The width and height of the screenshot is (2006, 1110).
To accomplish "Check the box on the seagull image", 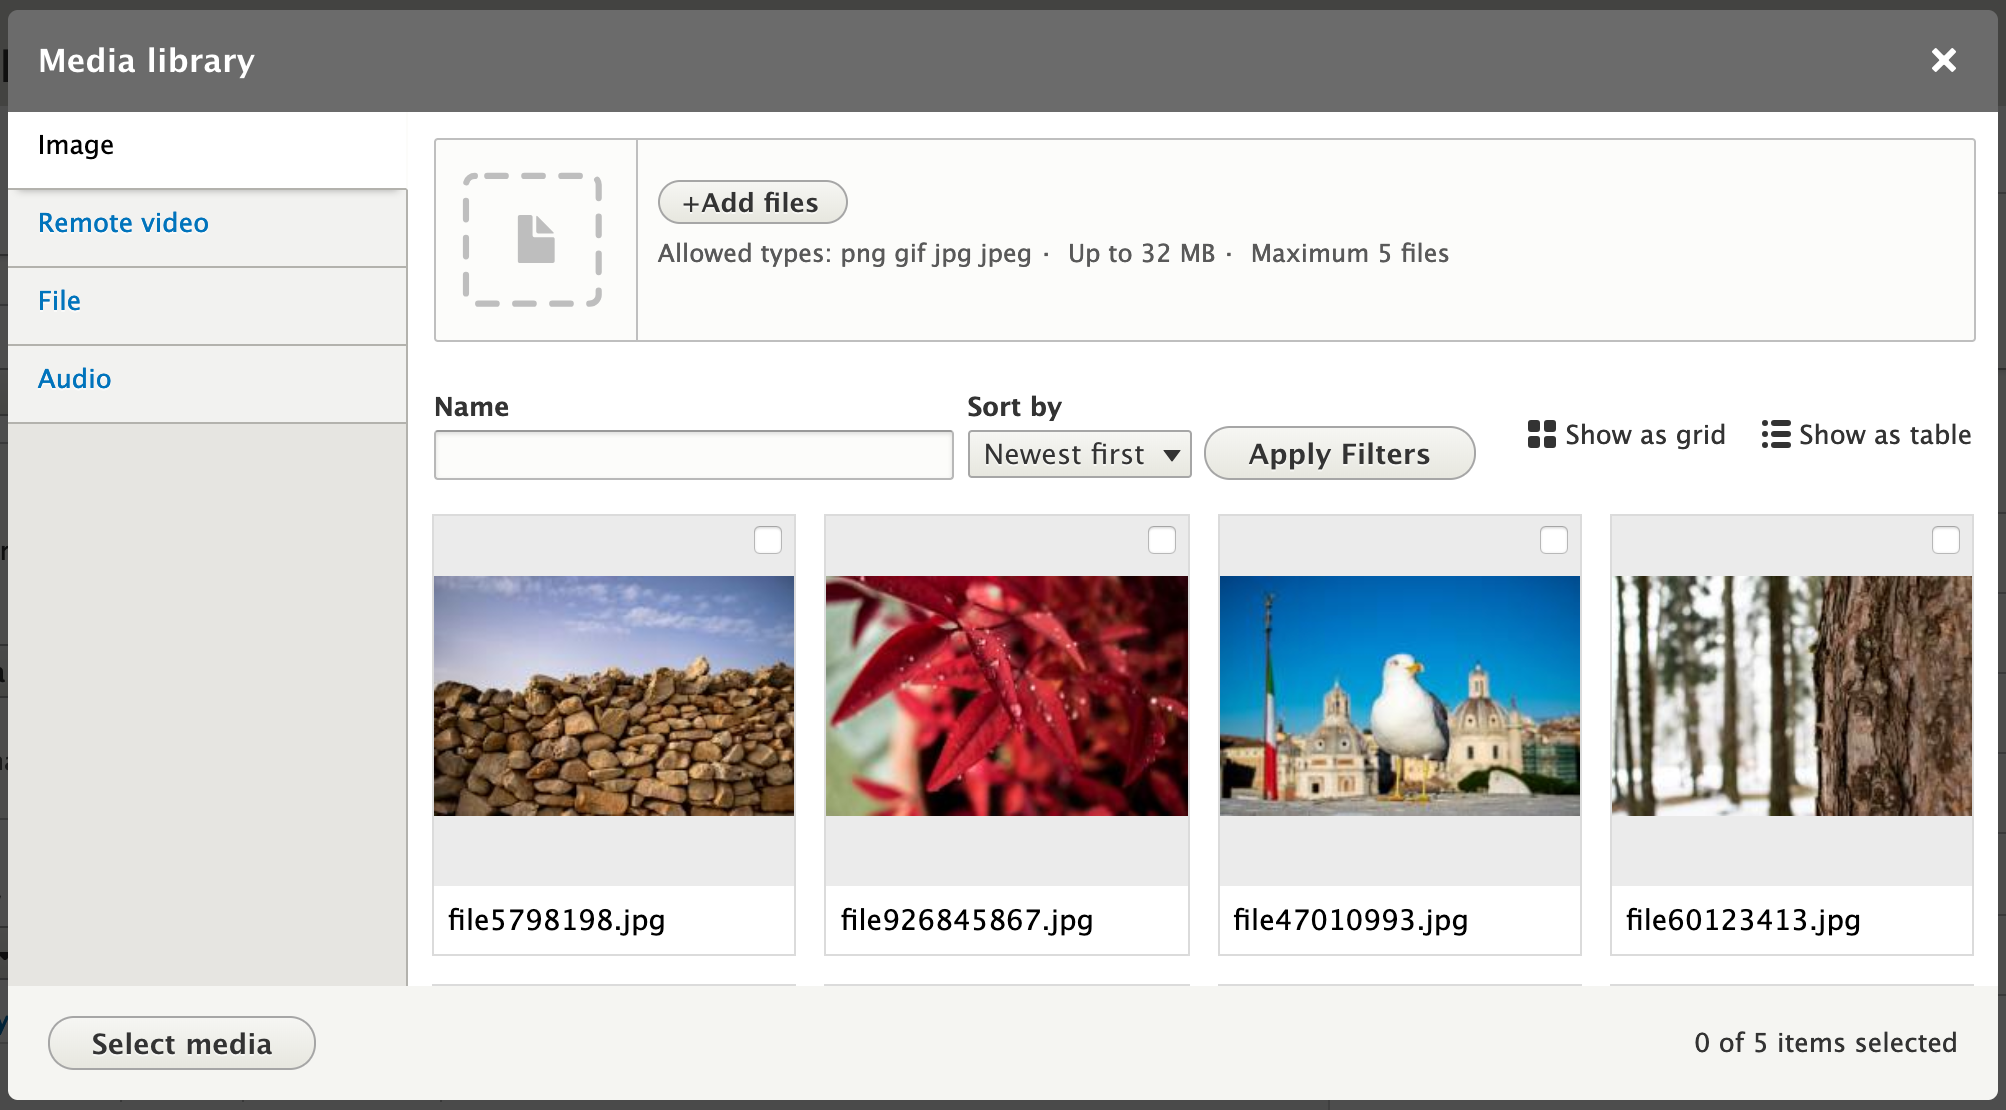I will [x=1555, y=540].
